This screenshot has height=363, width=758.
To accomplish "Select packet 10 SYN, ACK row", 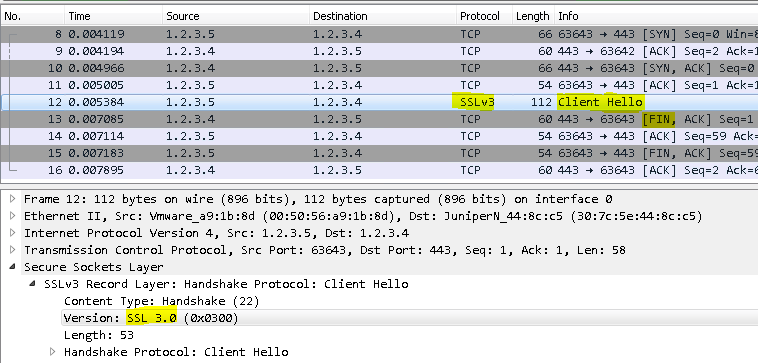I will click(379, 68).
